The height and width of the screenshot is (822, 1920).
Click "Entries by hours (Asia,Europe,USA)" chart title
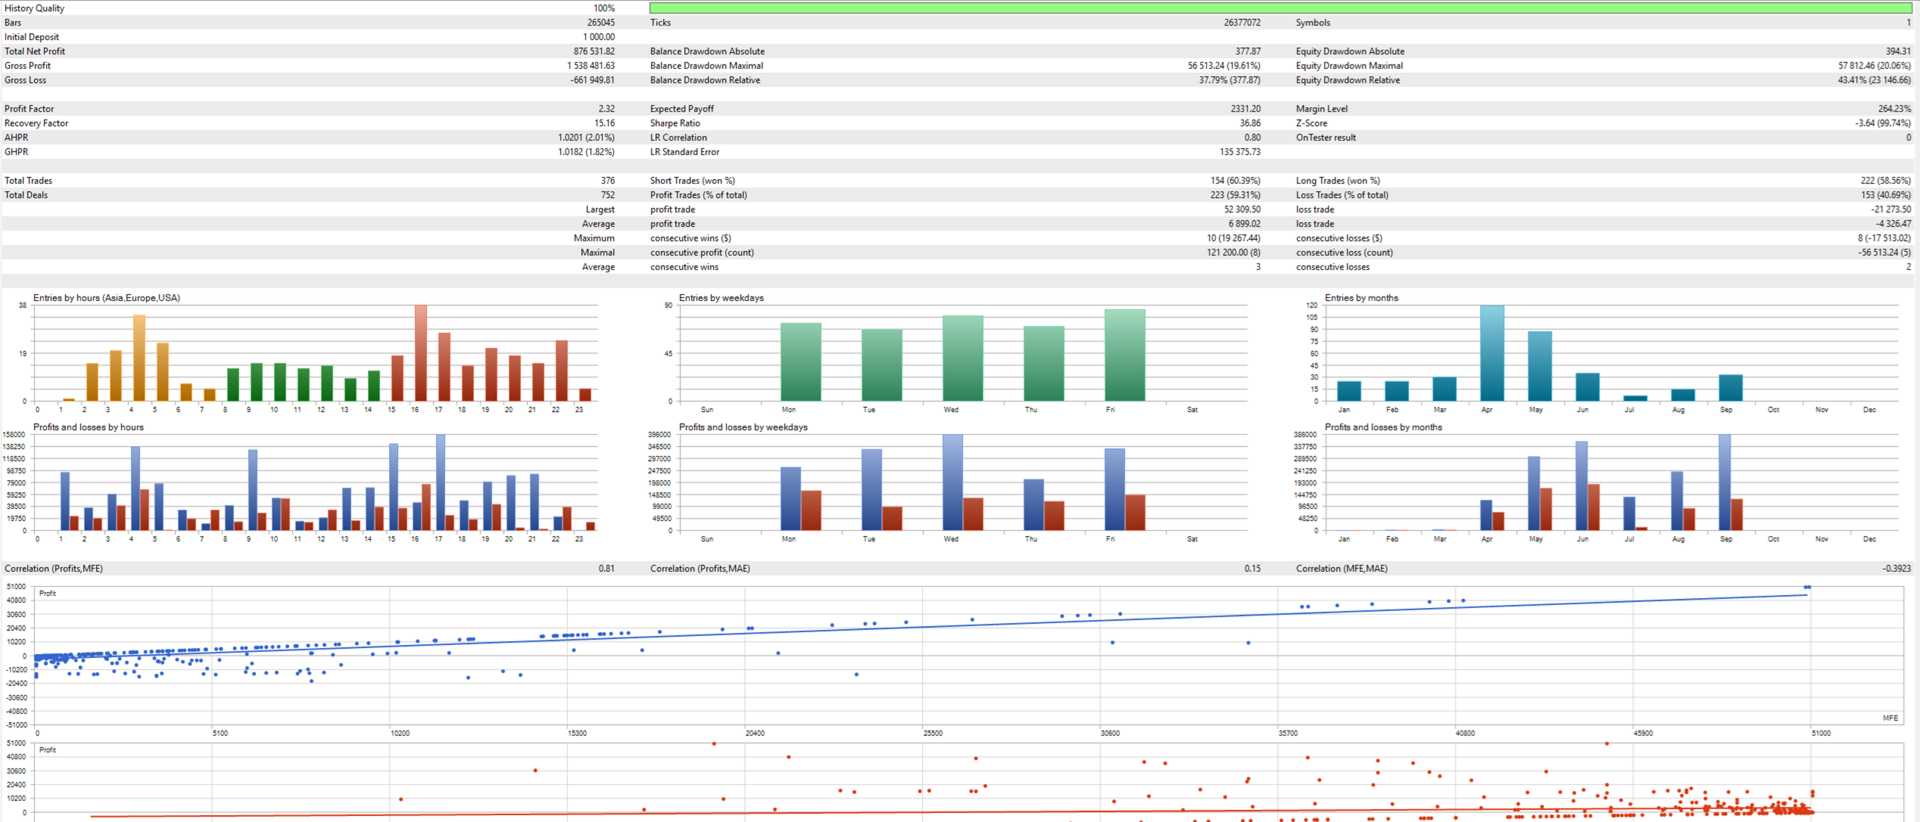[106, 298]
